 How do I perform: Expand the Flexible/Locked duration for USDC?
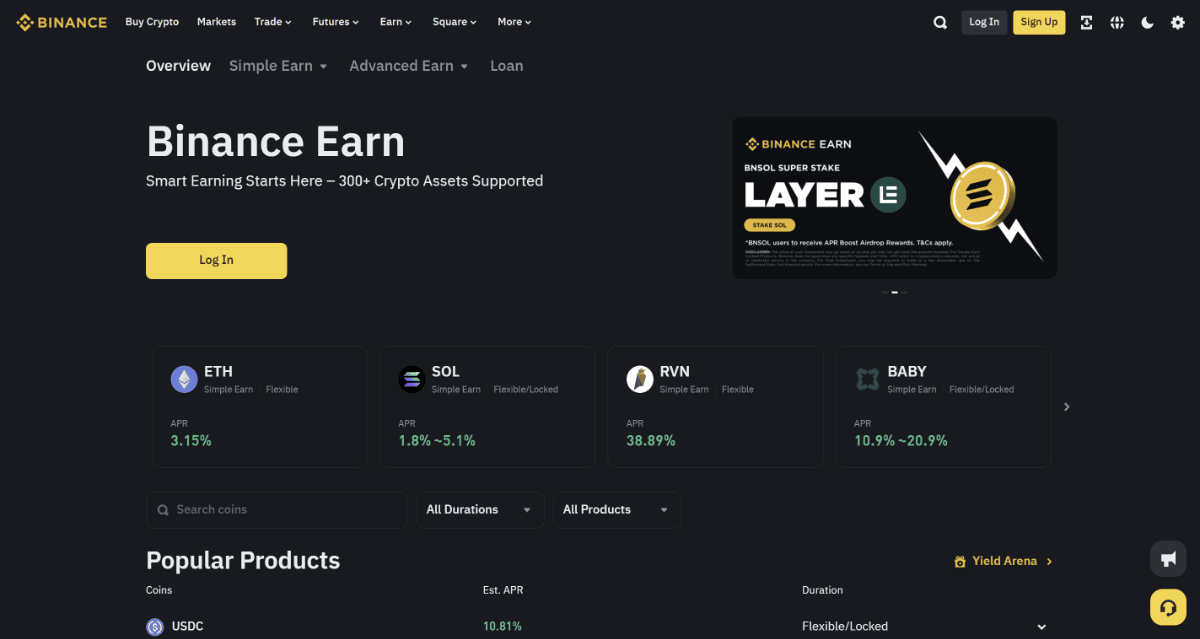[1041, 626]
